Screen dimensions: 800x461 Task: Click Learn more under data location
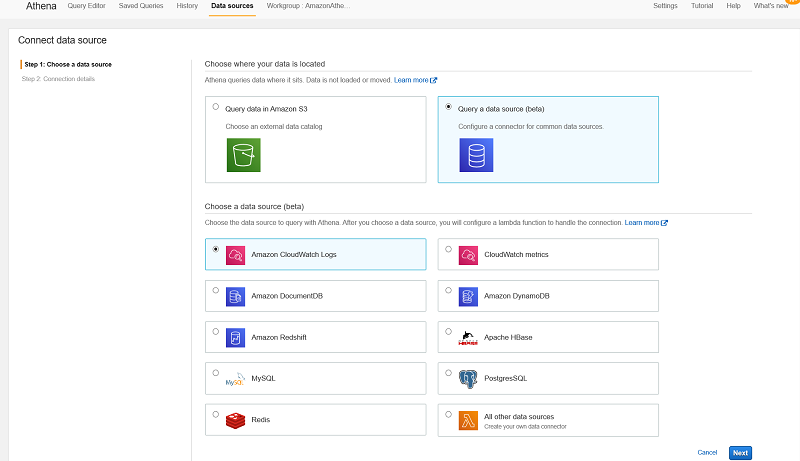pyautogui.click(x=411, y=80)
